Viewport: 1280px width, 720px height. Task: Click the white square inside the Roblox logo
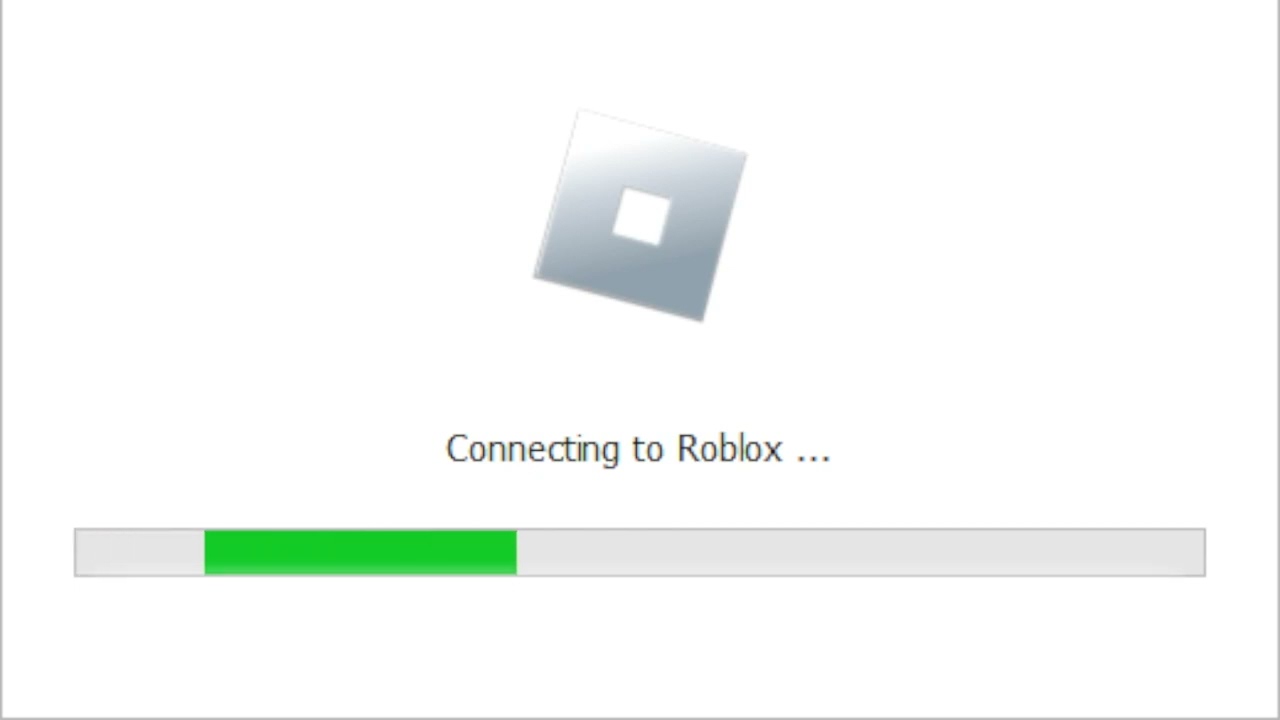click(641, 217)
